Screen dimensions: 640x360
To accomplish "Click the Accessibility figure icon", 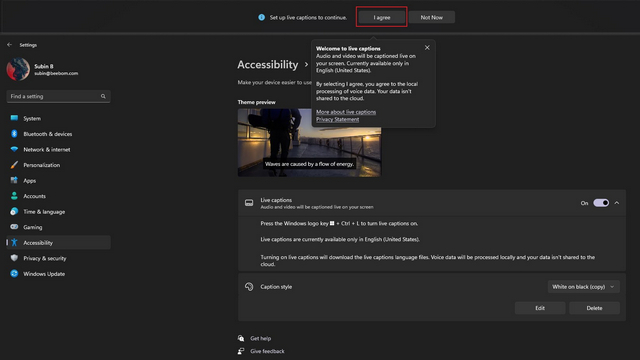I will coord(14,242).
